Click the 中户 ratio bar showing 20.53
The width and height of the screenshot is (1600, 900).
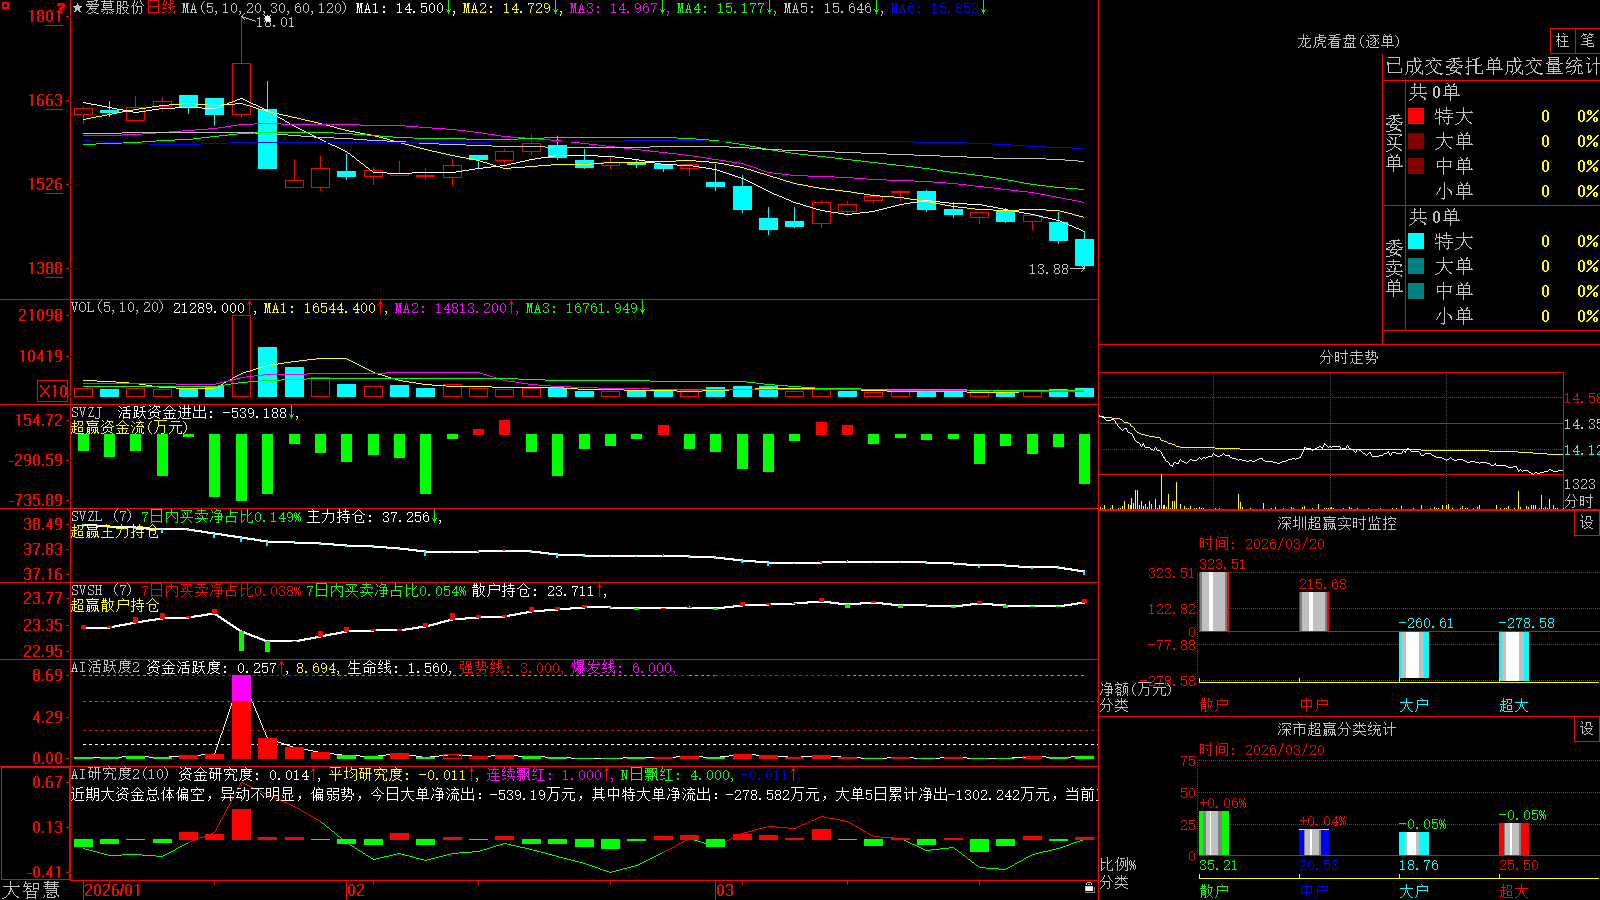pos(1313,842)
